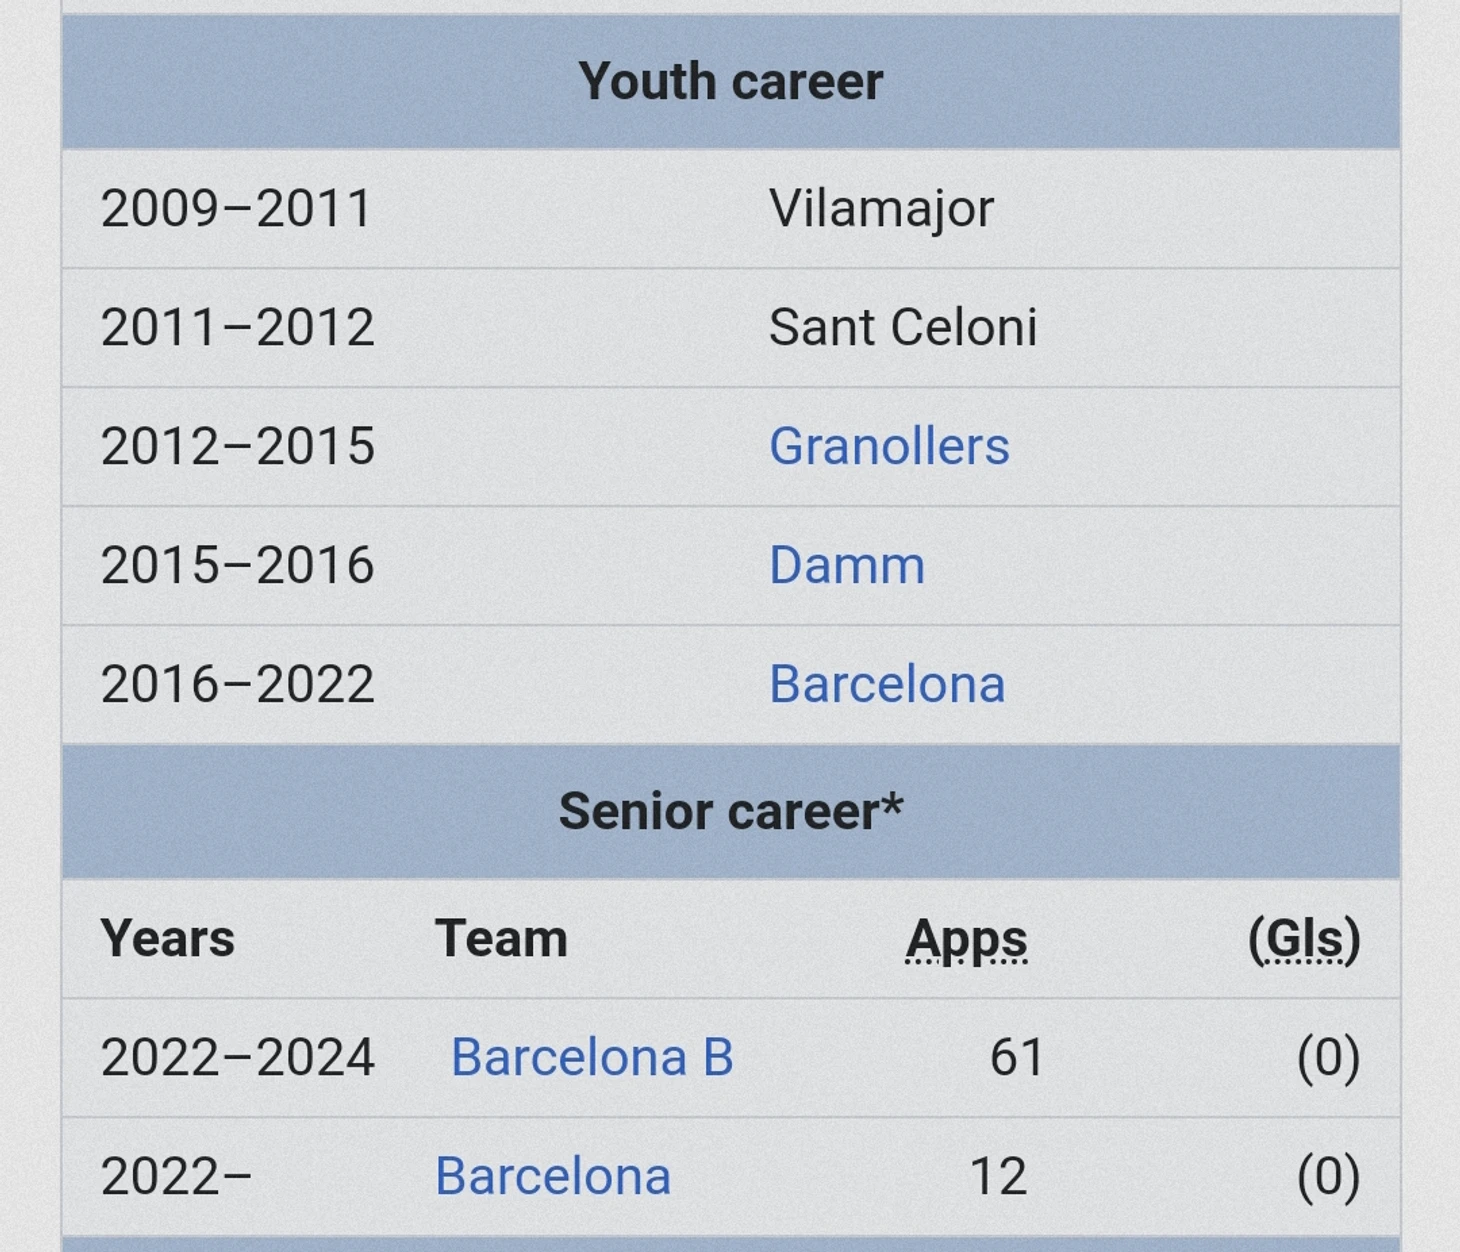Open the Granollers club link
Image resolution: width=1460 pixels, height=1252 pixels.
pyautogui.click(x=888, y=446)
